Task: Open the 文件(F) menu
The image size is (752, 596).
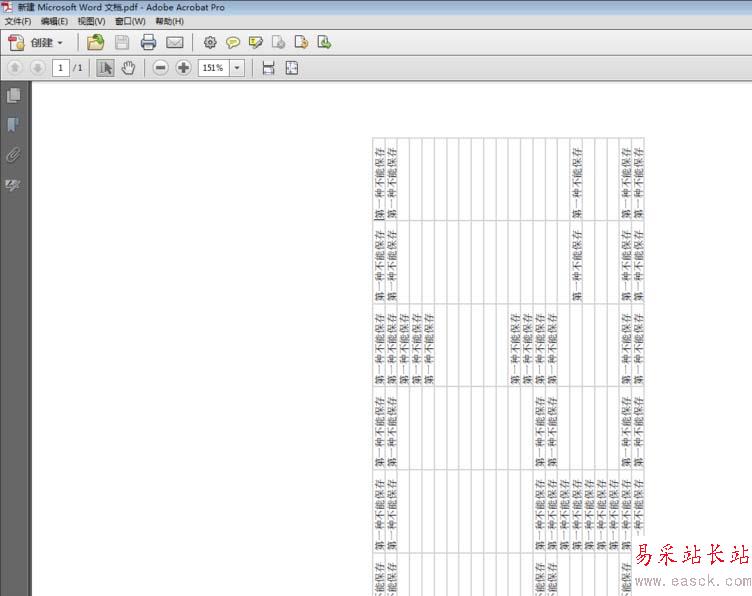Action: coord(18,22)
